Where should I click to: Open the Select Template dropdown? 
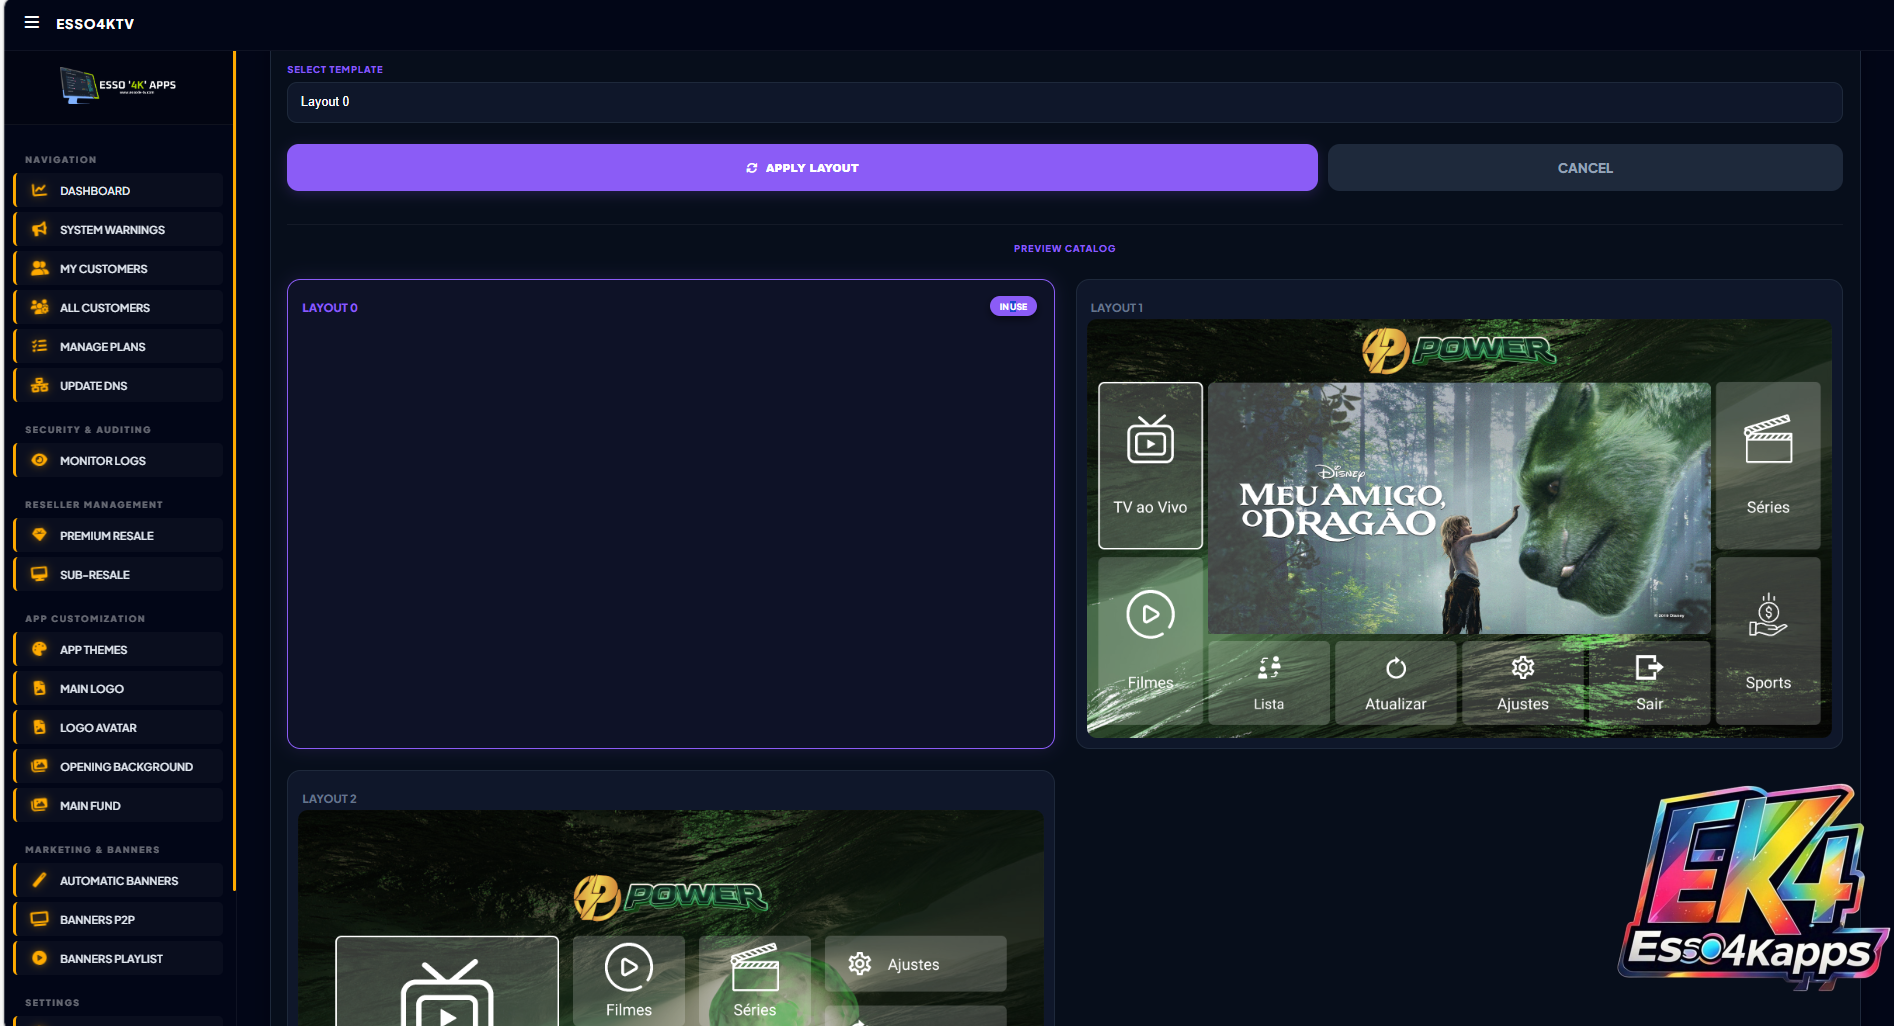click(1064, 102)
